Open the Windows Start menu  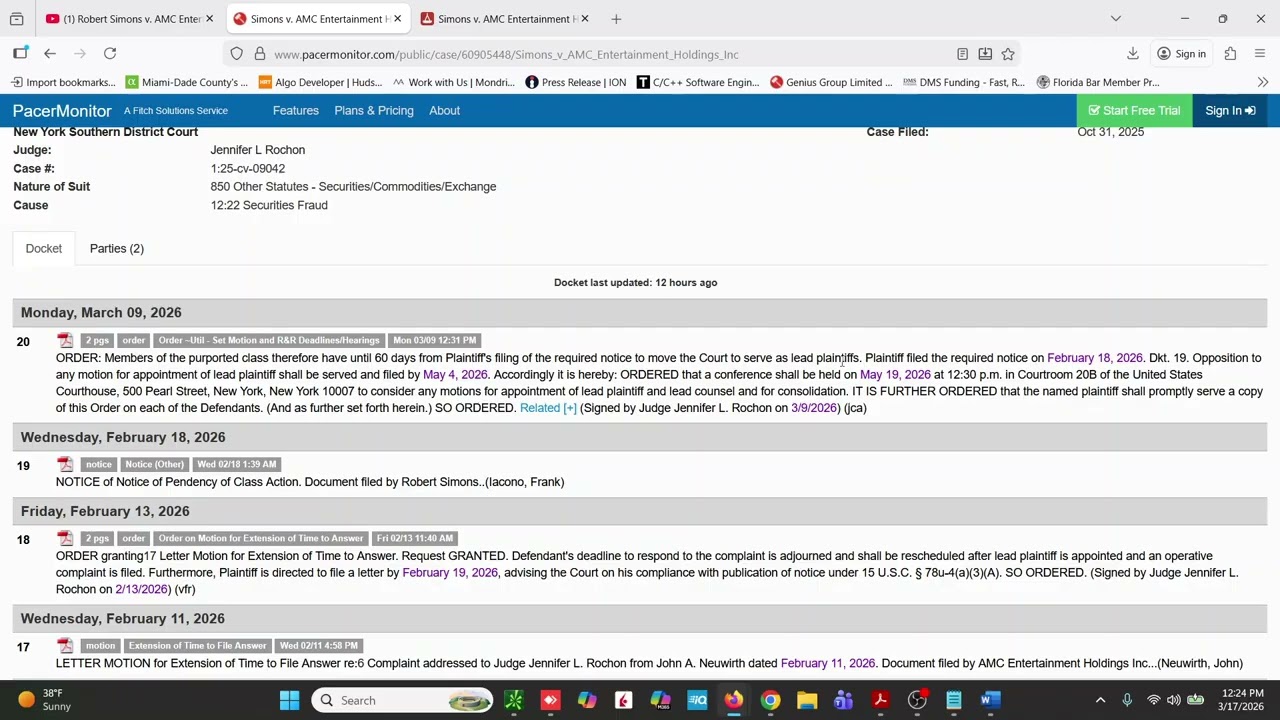[x=289, y=700]
